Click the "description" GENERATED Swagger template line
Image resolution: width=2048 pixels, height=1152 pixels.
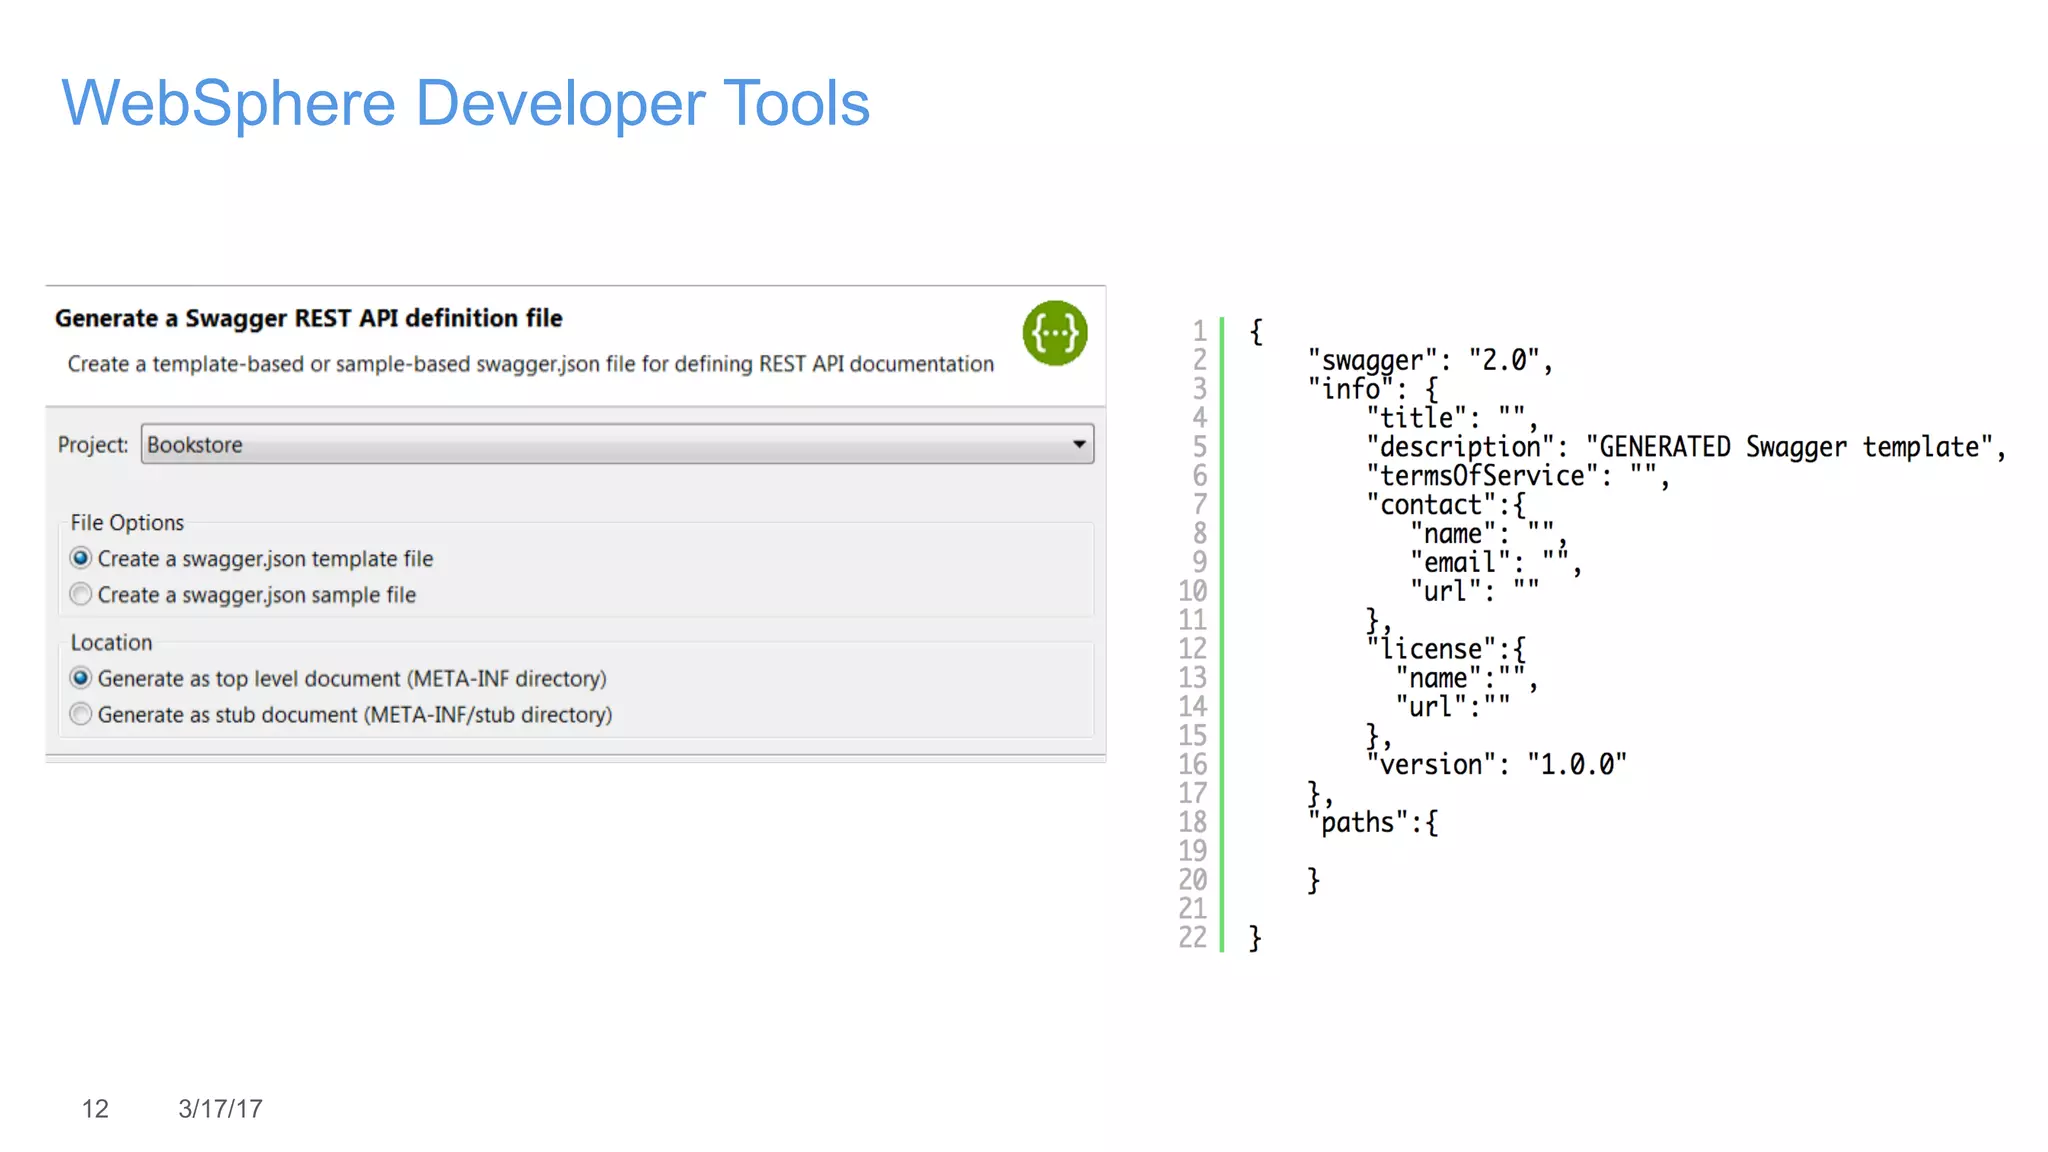pos(1686,447)
